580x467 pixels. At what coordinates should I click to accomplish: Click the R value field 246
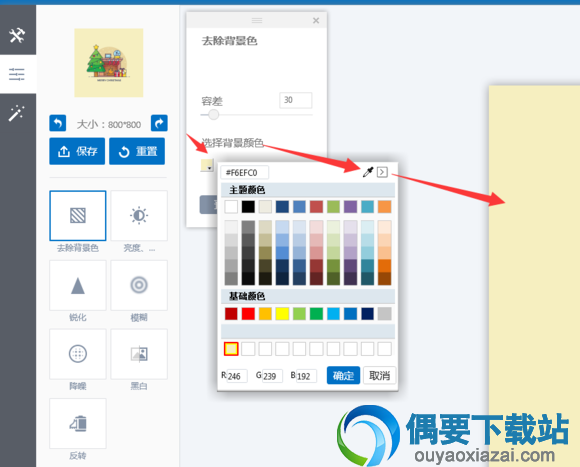237,376
